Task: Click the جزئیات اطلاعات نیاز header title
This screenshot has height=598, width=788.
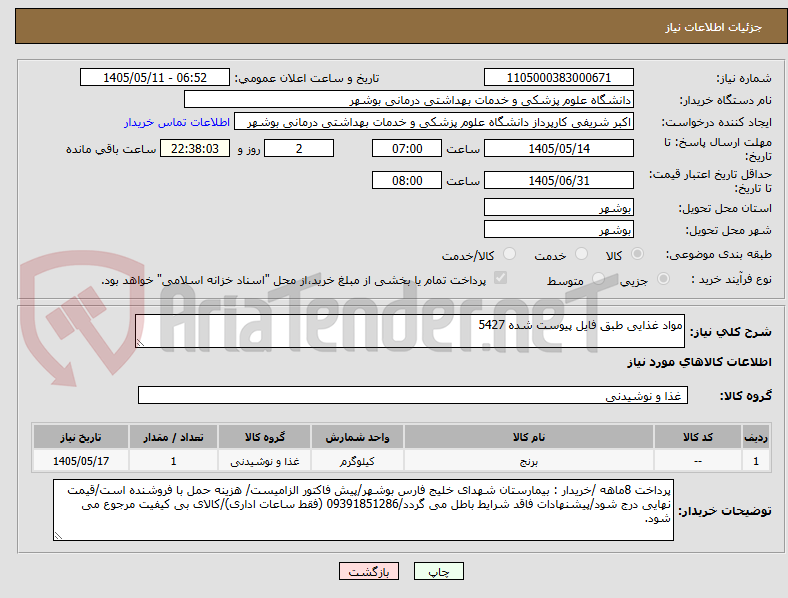Action: tap(714, 27)
